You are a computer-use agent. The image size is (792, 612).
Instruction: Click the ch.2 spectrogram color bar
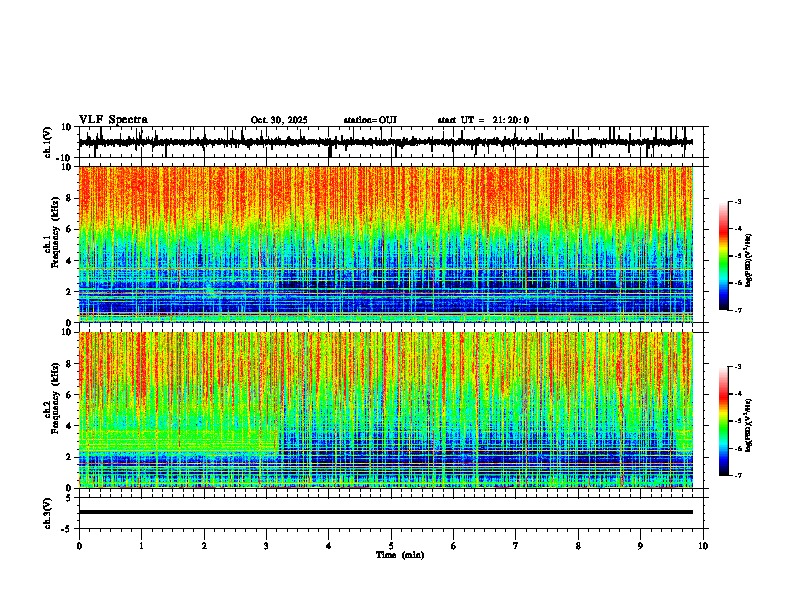tap(724, 421)
